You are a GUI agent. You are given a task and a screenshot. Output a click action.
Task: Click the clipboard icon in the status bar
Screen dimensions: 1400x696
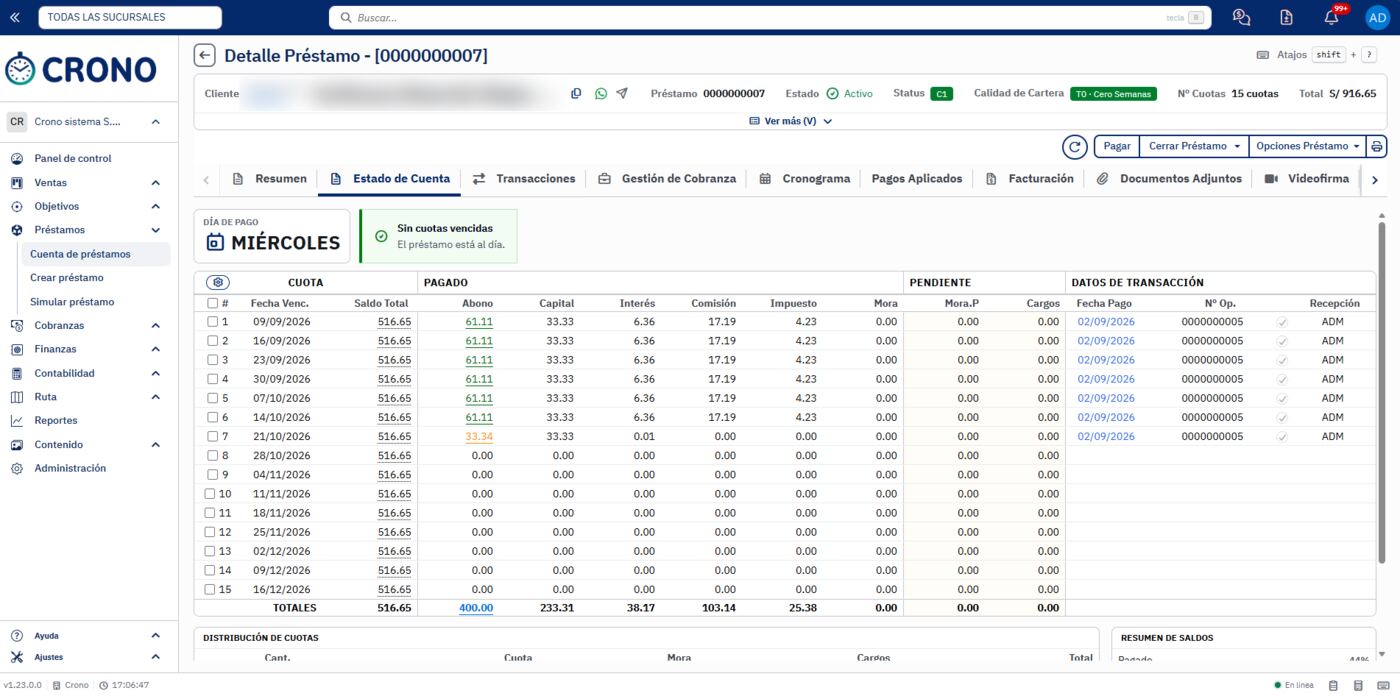coord(1333,686)
